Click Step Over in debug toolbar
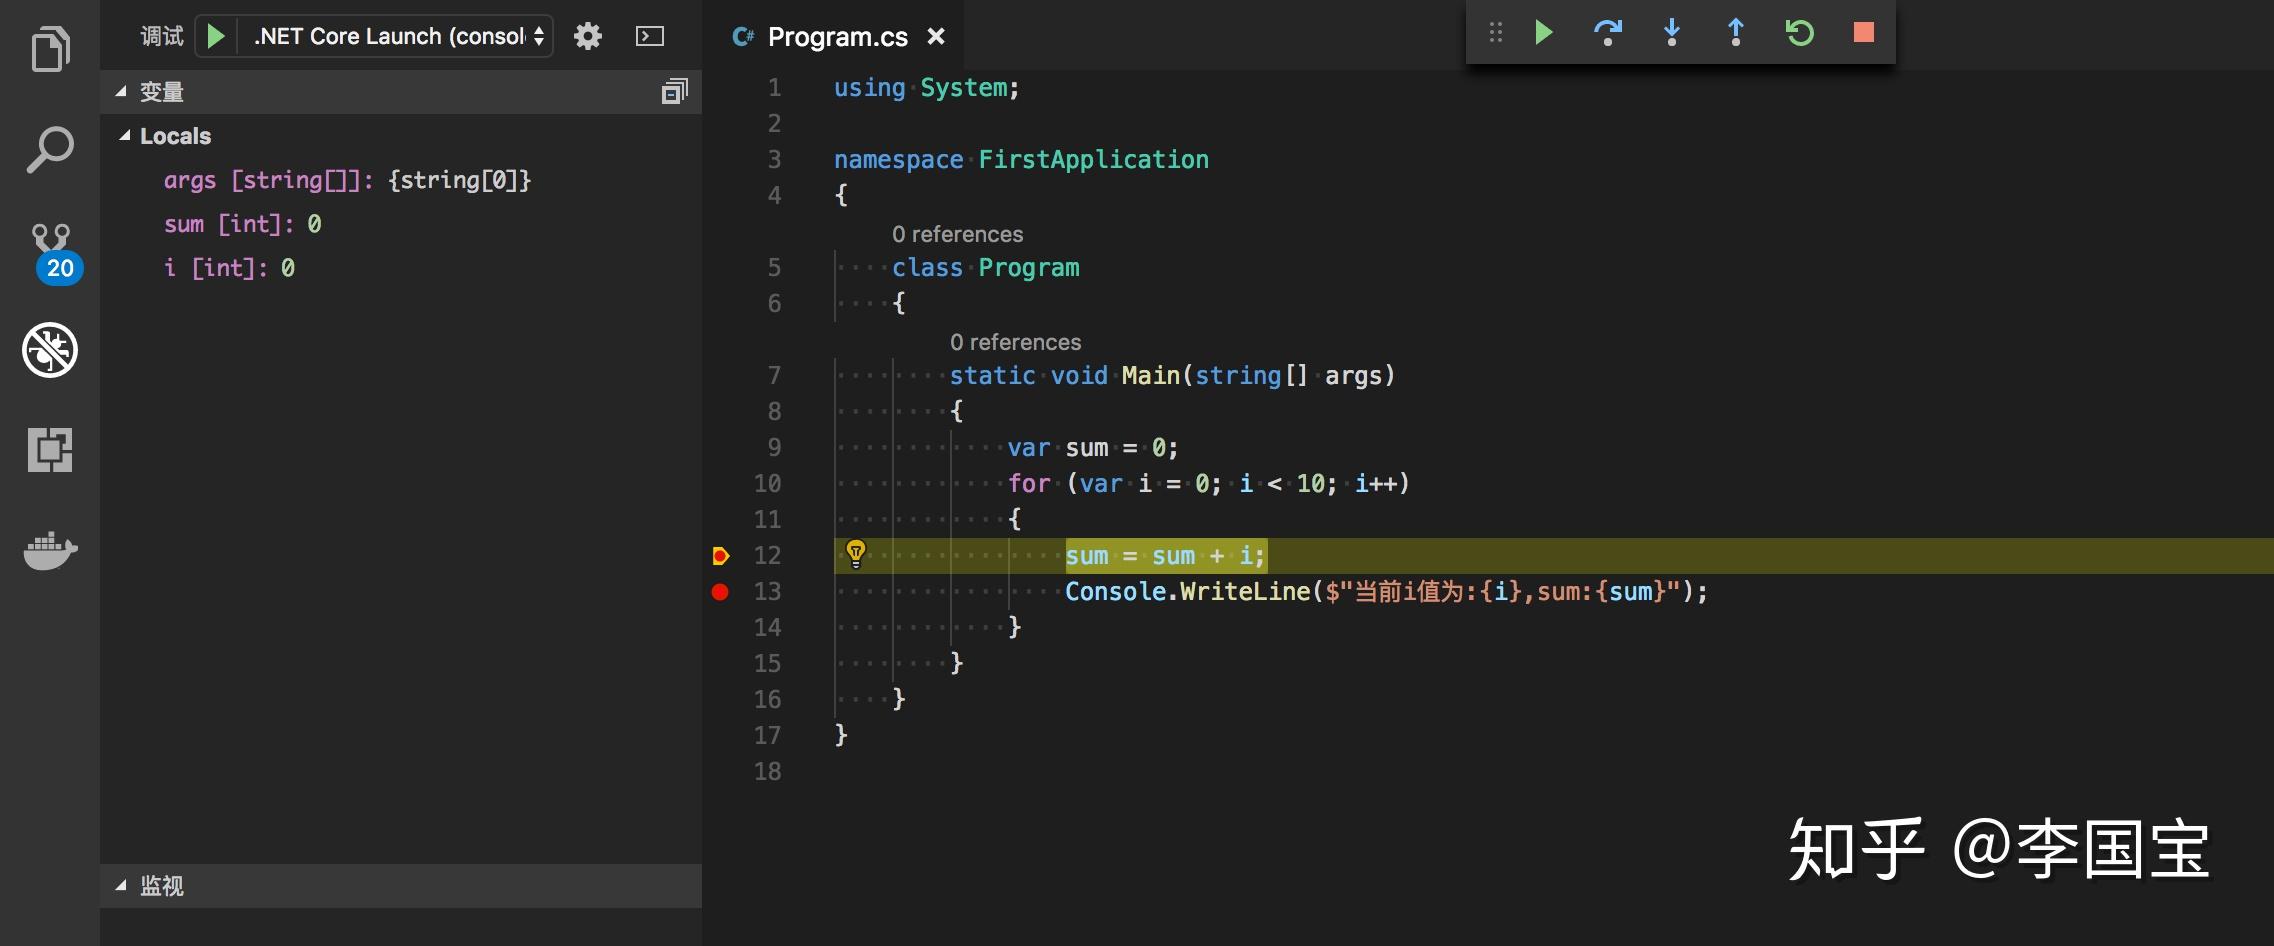This screenshot has height=946, width=2274. [x=1607, y=33]
